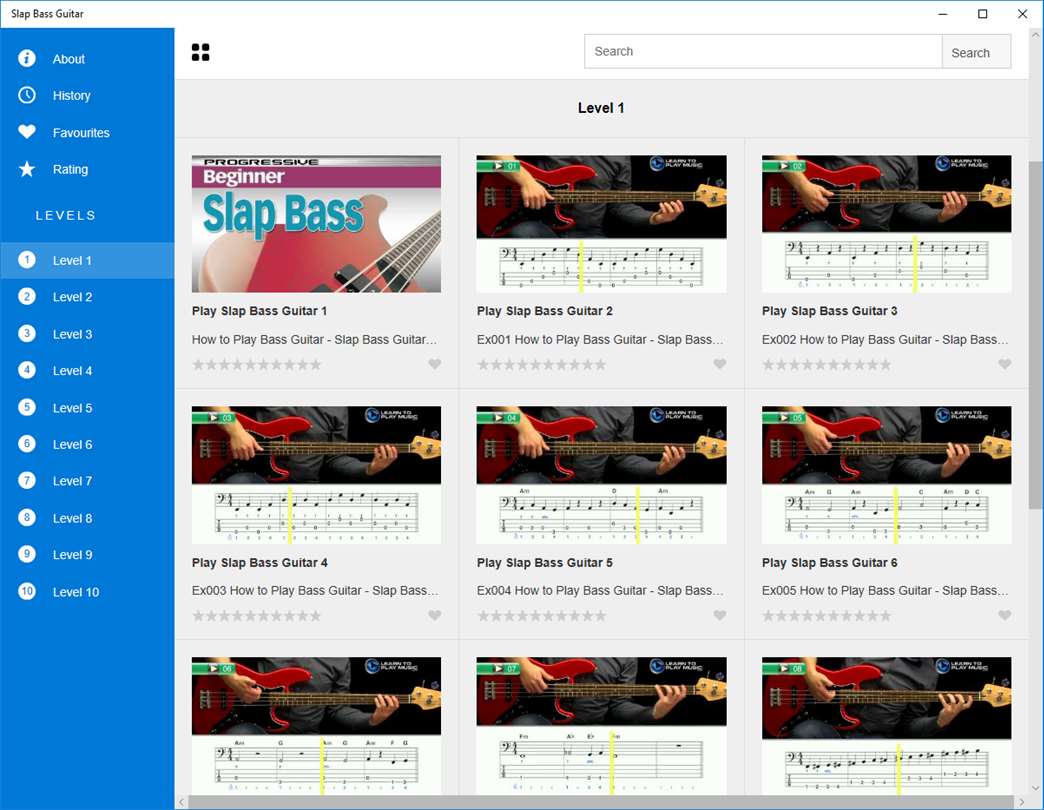Click the Level 10 number circle icon
The image size is (1044, 810).
27,591
